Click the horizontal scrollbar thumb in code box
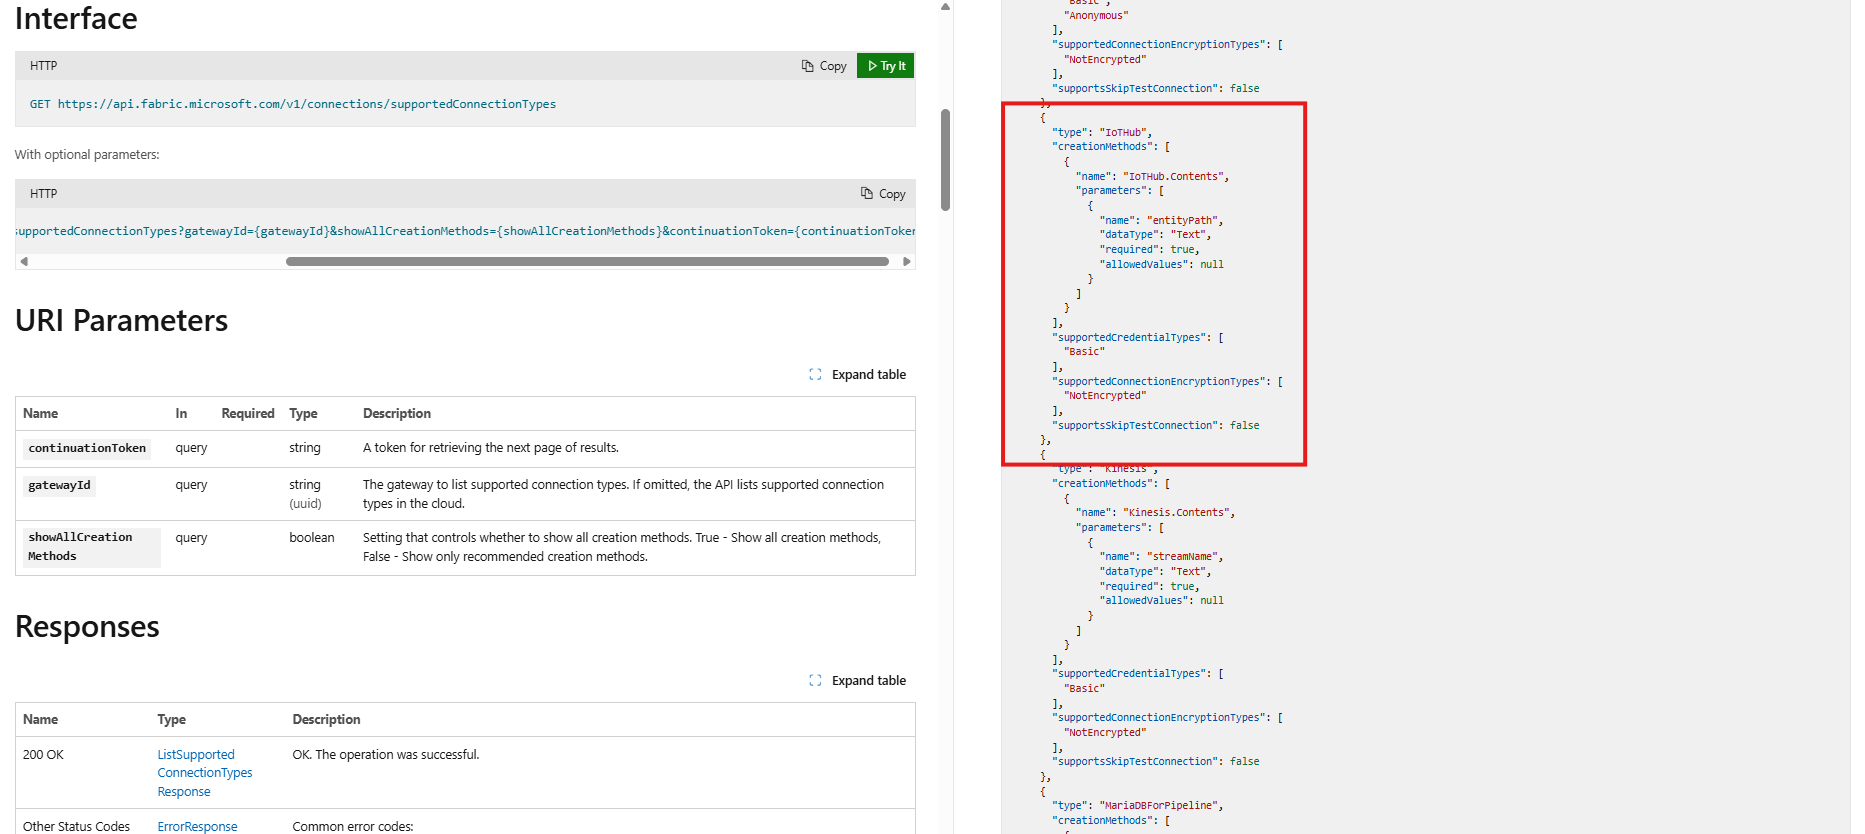Image resolution: width=1865 pixels, height=834 pixels. (587, 262)
